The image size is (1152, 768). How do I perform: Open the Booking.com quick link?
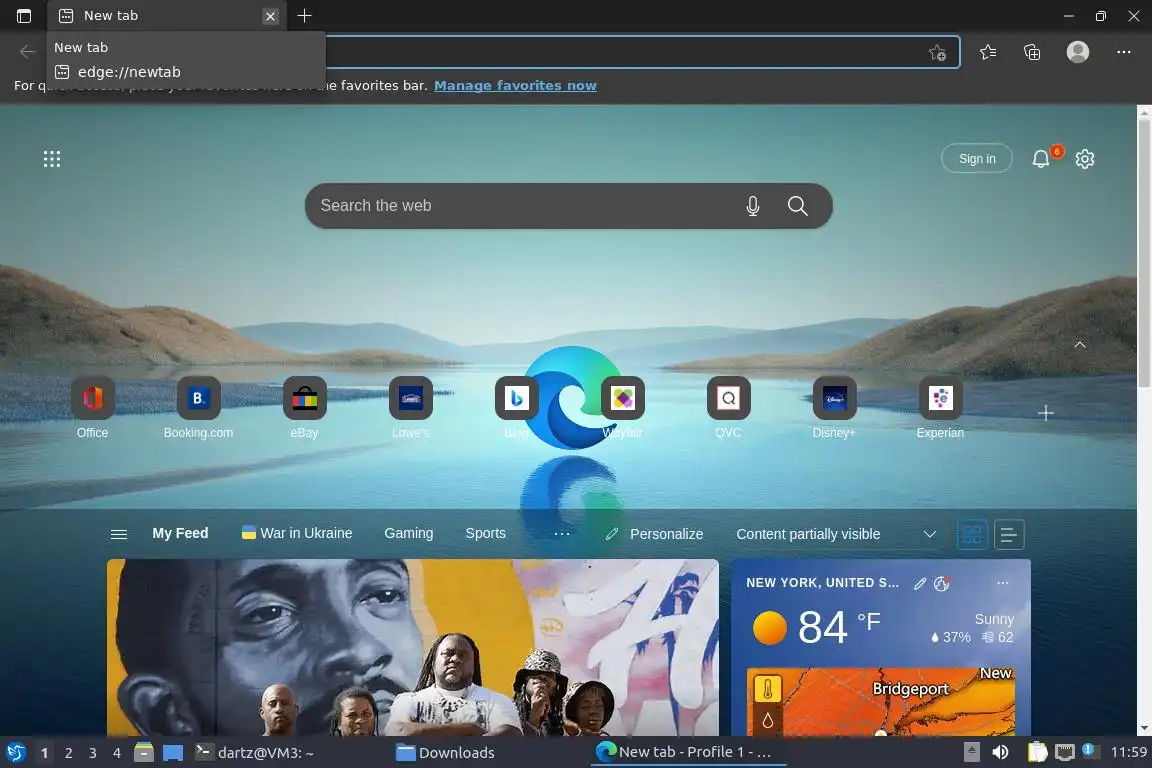pos(198,407)
